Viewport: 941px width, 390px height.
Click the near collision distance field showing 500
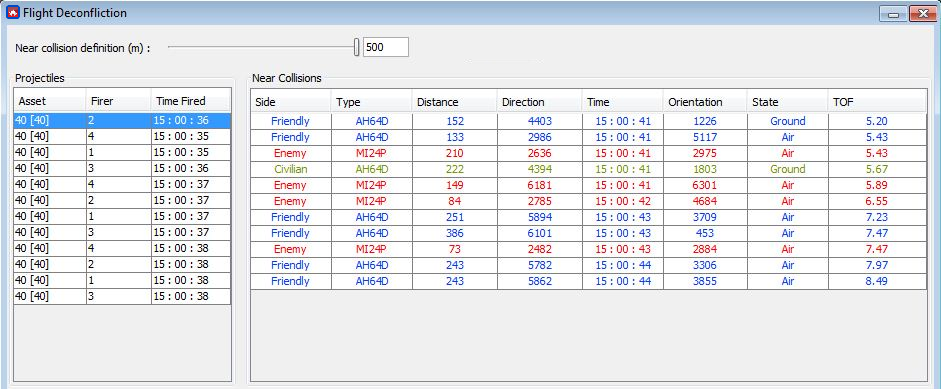tap(386, 47)
